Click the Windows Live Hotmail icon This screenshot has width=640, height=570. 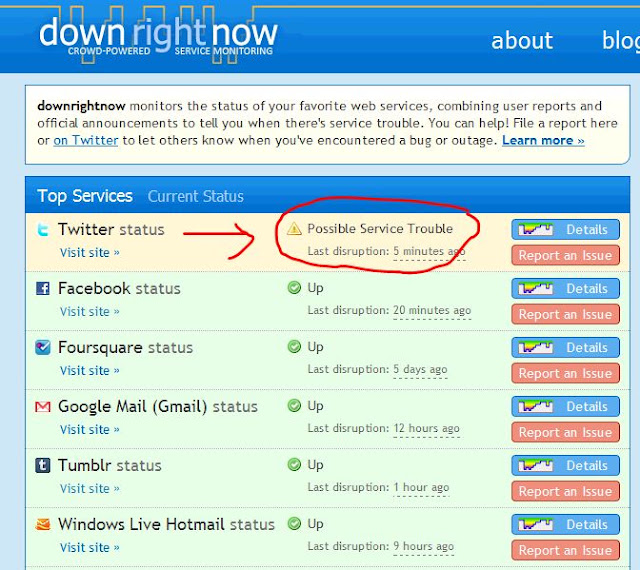(x=42, y=524)
